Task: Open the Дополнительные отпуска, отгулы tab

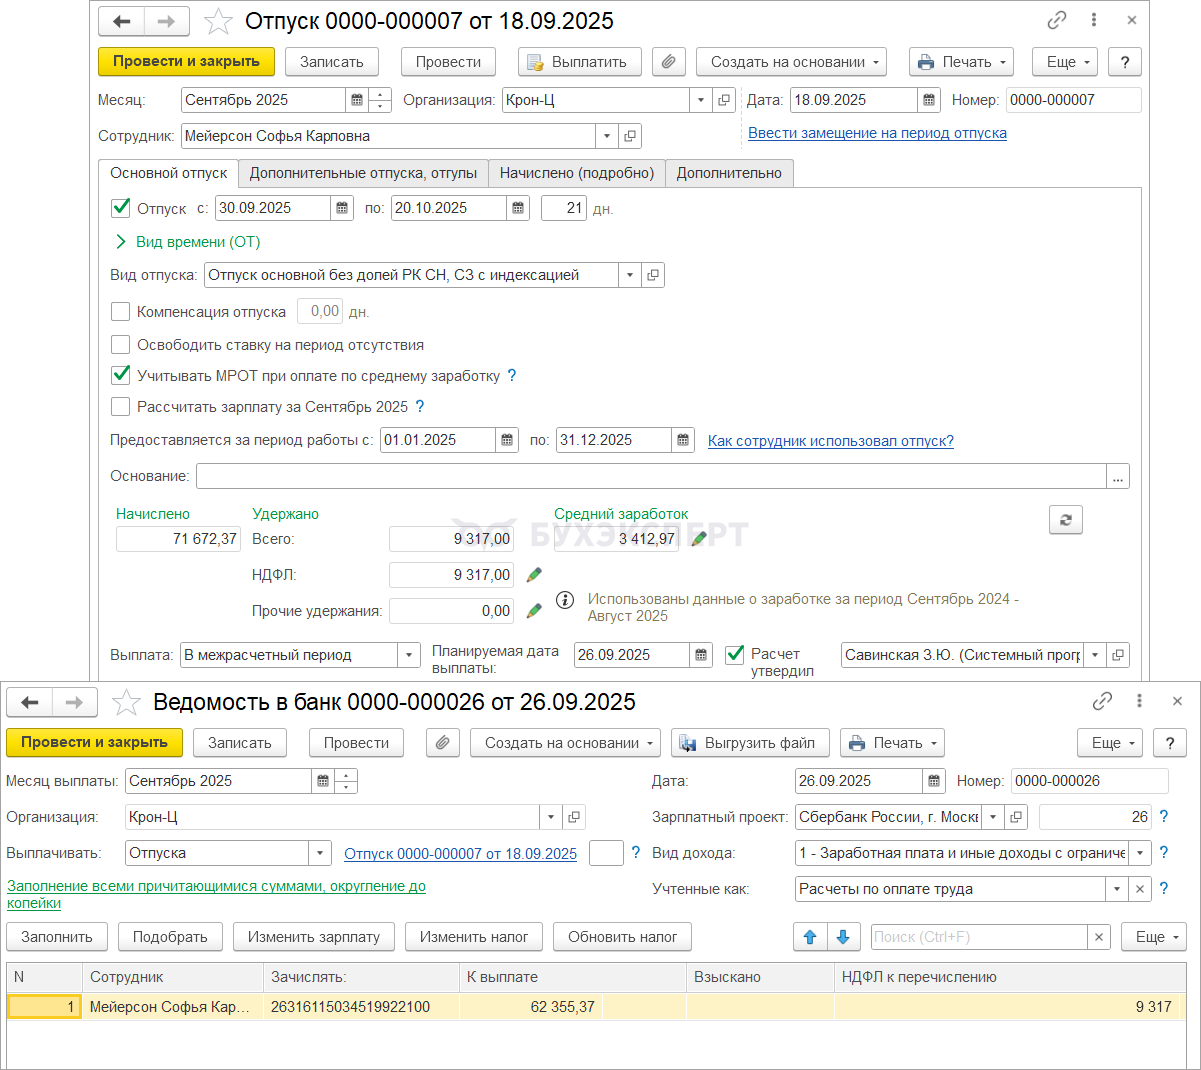Action: (x=363, y=173)
